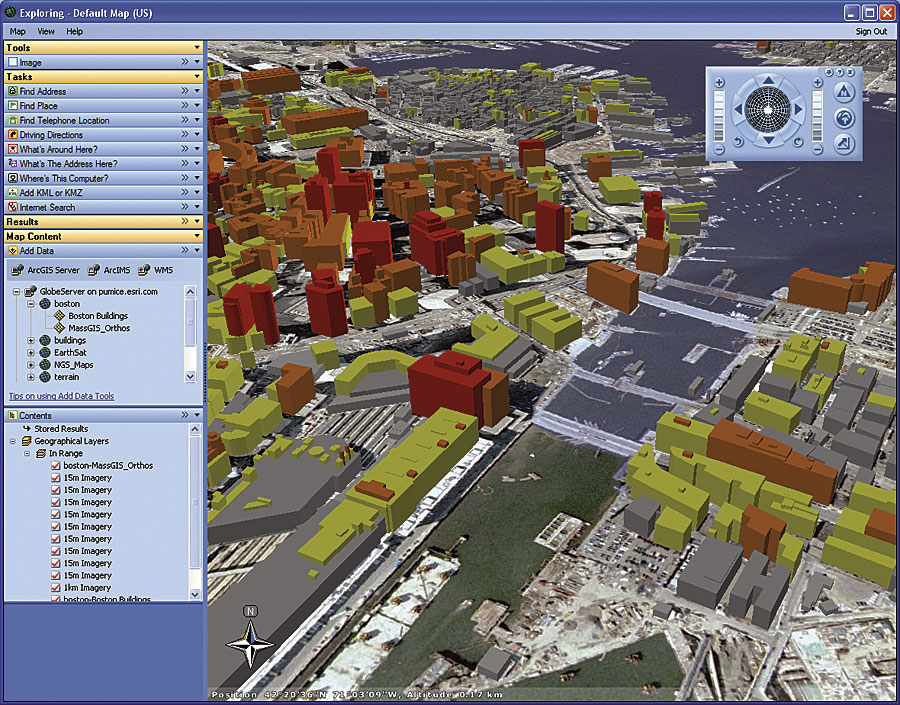Rotate the view counterclockwise
The height and width of the screenshot is (705, 900).
tap(739, 141)
